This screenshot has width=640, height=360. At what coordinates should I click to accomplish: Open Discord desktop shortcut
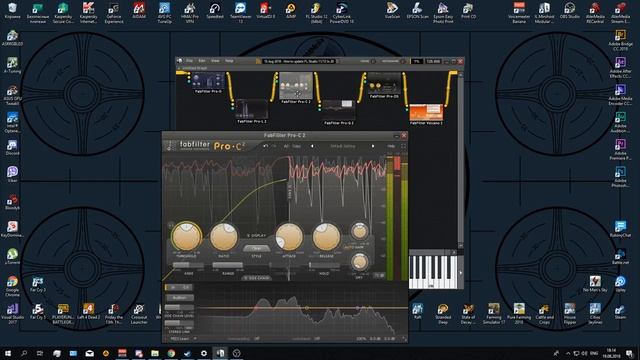(x=12, y=147)
